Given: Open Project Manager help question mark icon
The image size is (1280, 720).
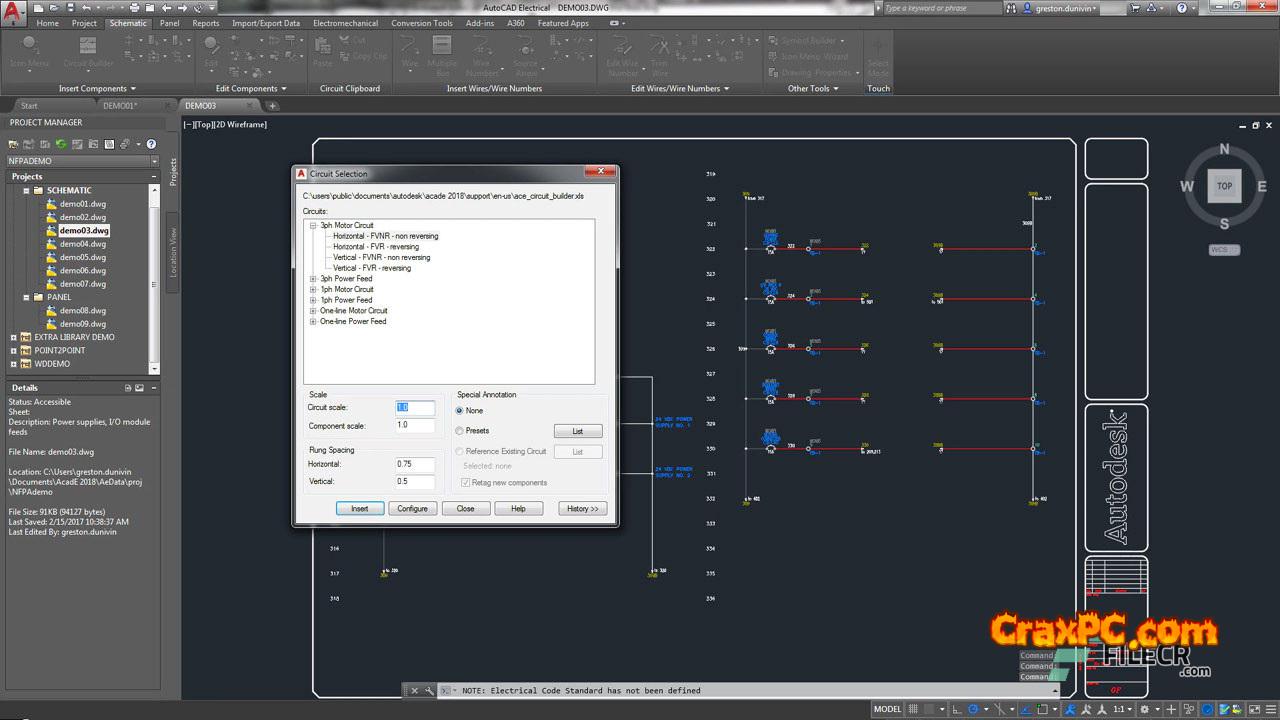Looking at the screenshot, I should pyautogui.click(x=151, y=144).
